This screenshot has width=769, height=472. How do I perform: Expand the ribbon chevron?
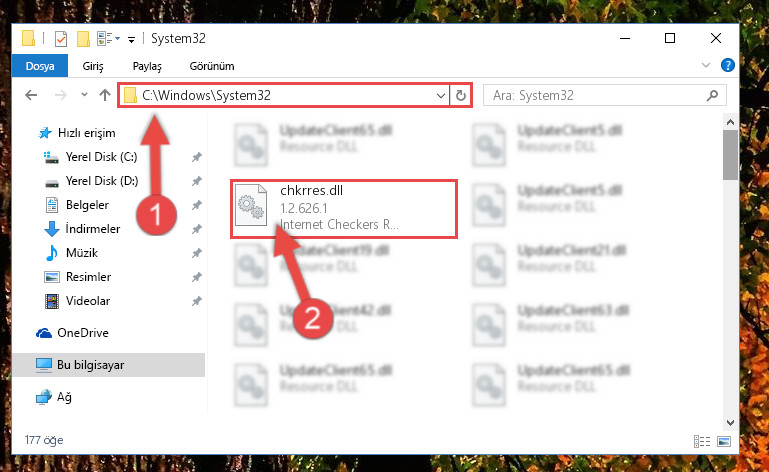point(706,65)
